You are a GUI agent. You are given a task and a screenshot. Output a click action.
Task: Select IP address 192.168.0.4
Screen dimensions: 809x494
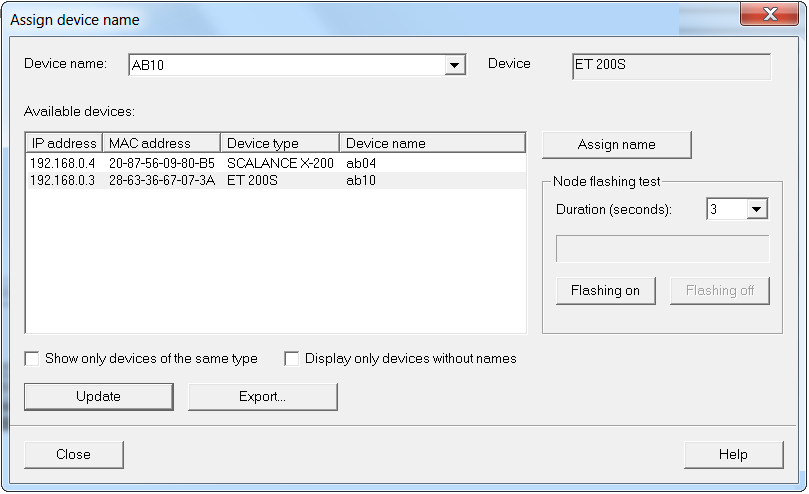pos(62,163)
